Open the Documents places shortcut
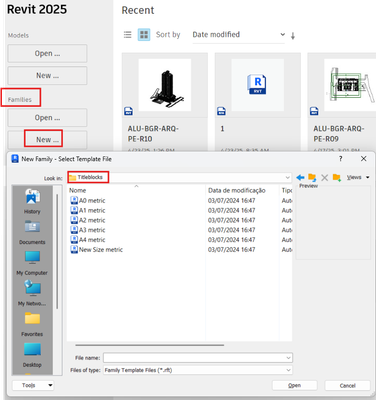 click(x=32, y=232)
